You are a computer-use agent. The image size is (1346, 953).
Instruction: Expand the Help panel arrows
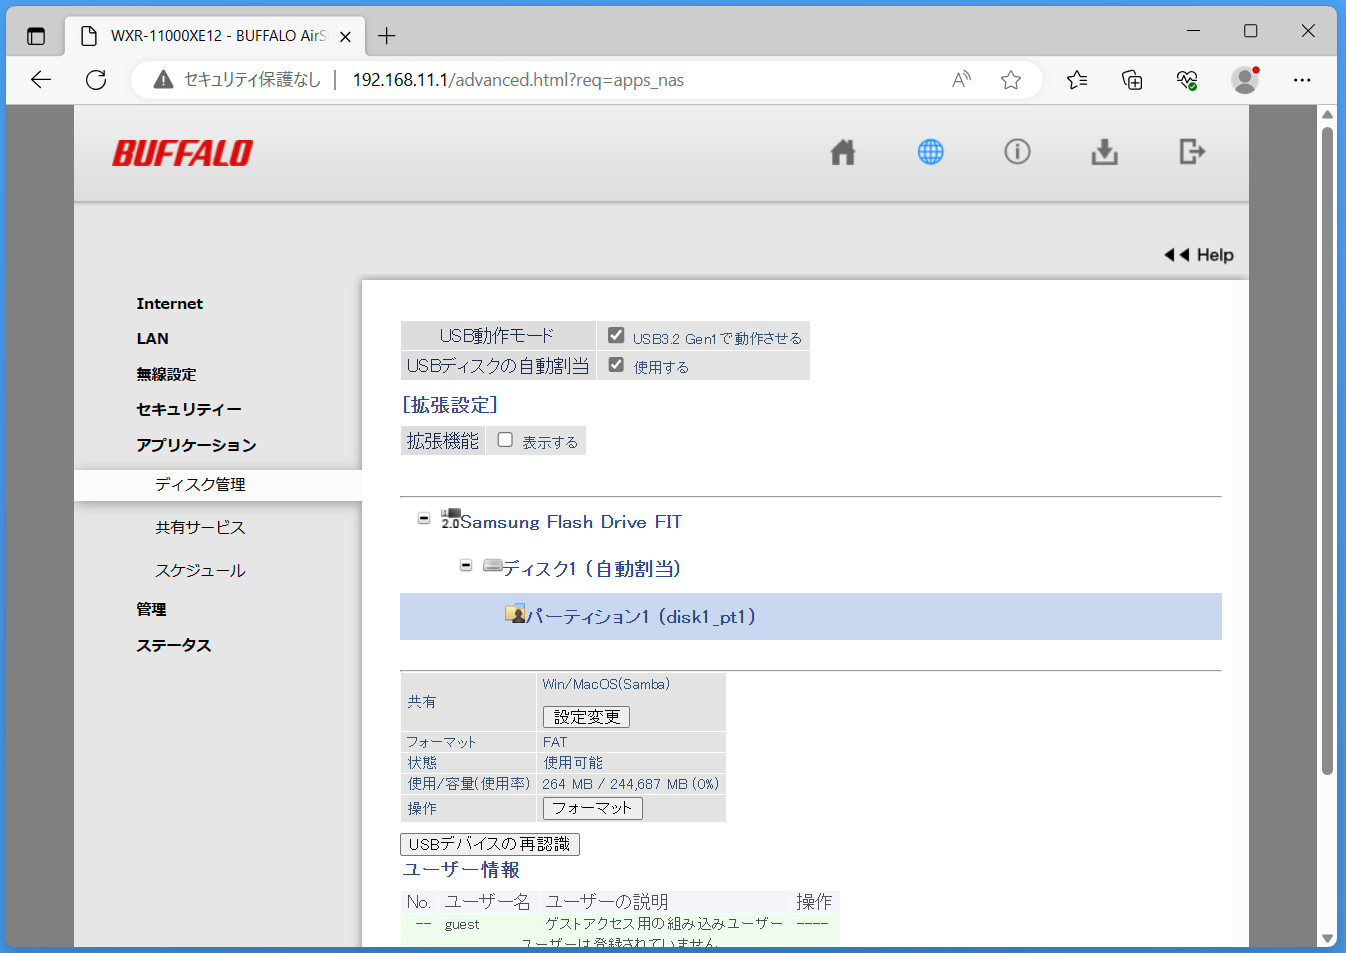pos(1176,255)
